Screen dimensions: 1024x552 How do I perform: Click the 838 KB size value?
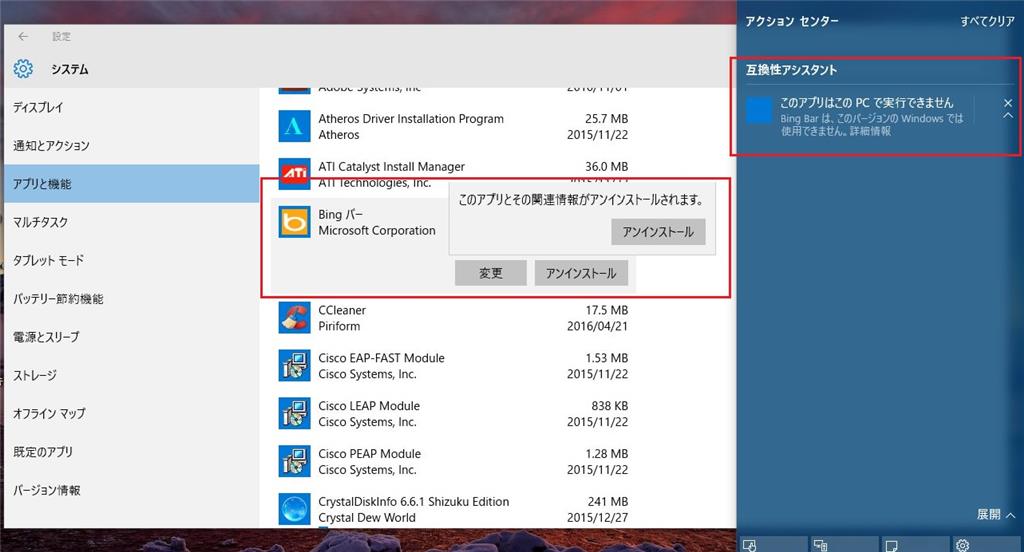pos(609,406)
